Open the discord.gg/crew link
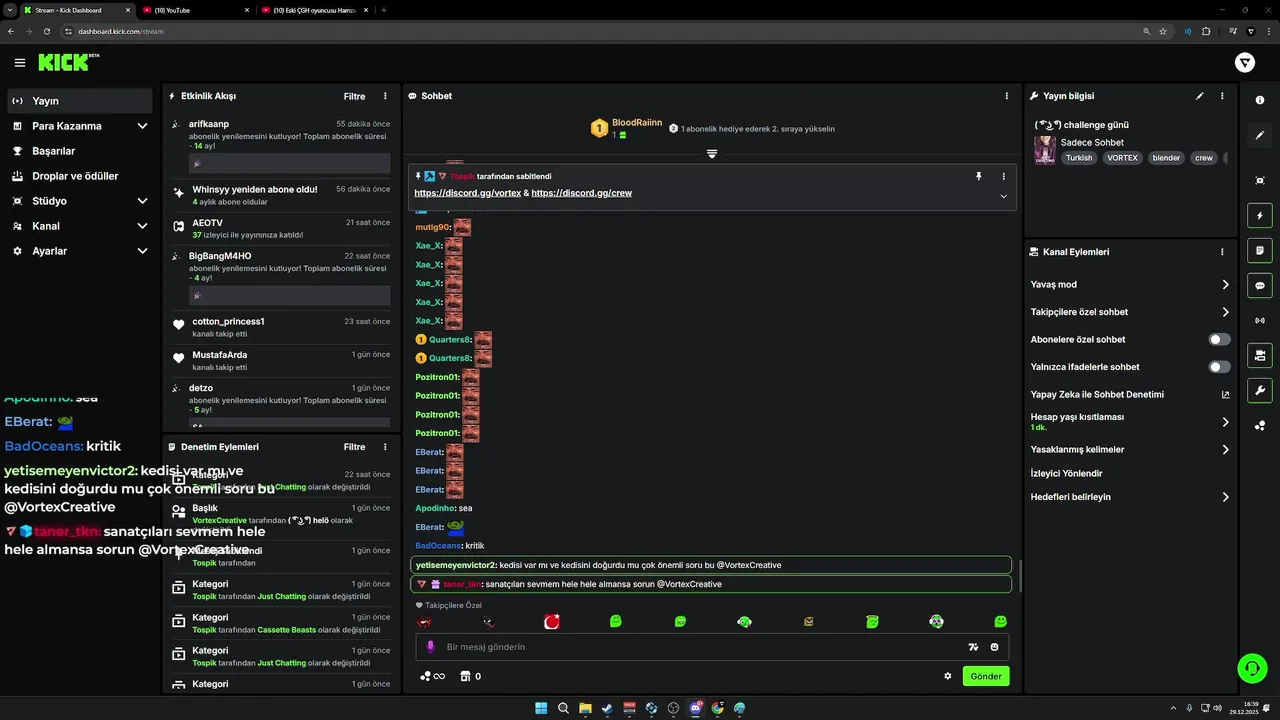This screenshot has width=1280, height=720. pyautogui.click(x=582, y=193)
